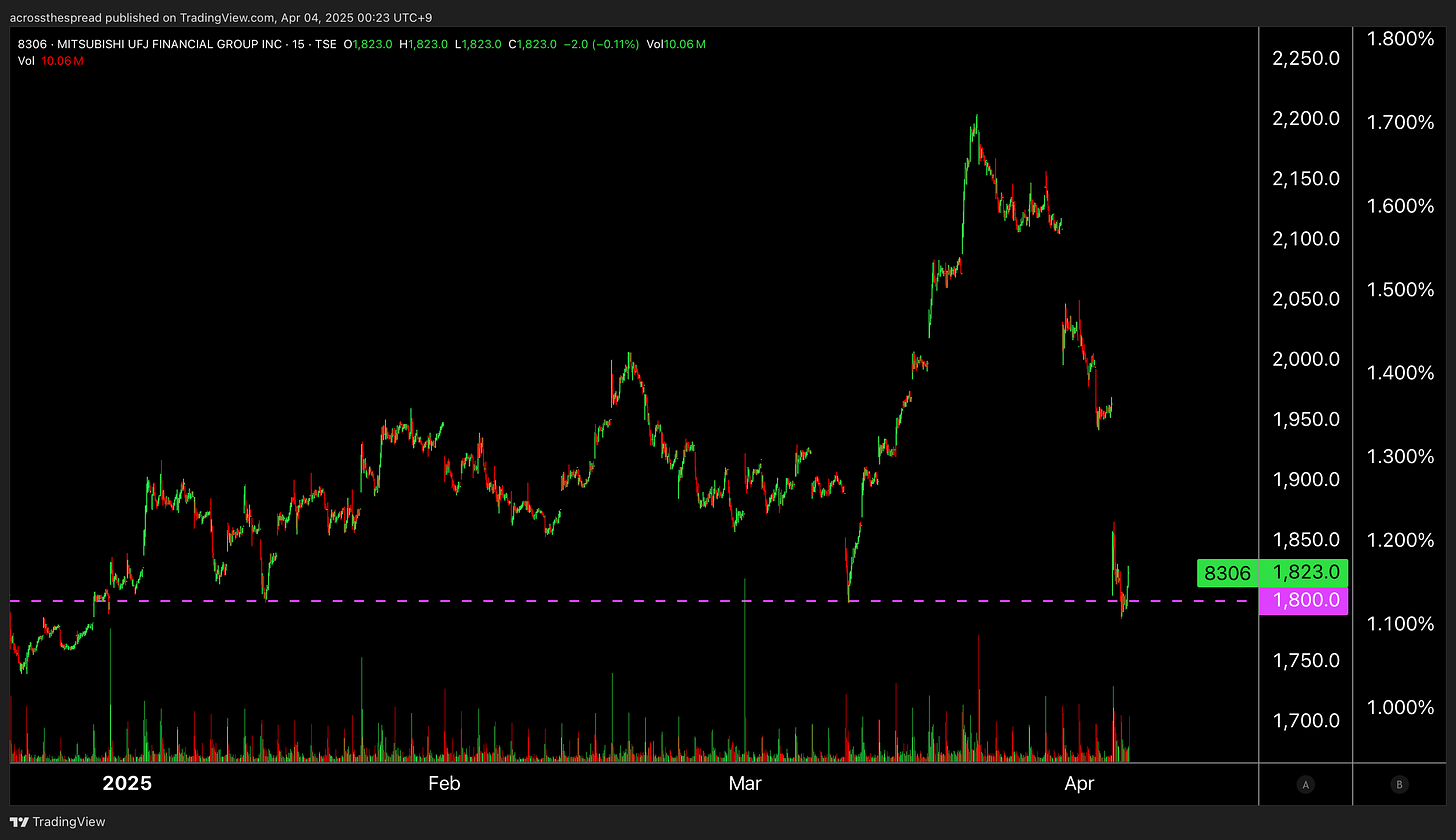Click the 1,950.0 price axis label
The height and width of the screenshot is (840, 1456).
coord(1306,419)
